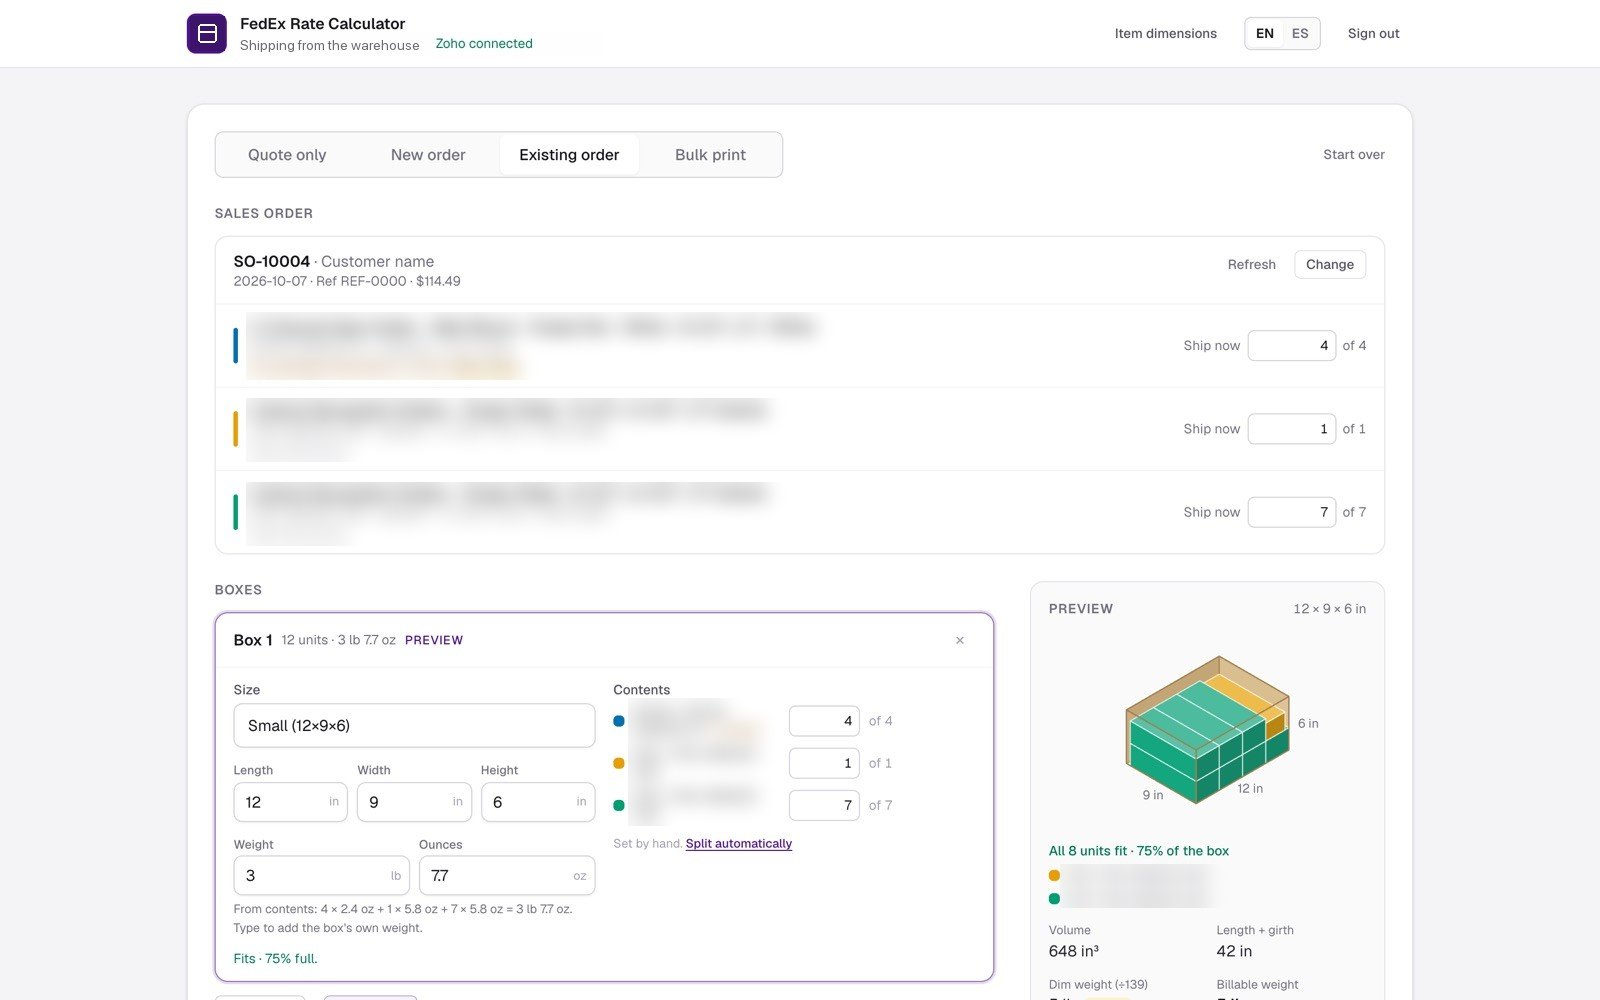Screen dimensions: 1600x1000
Task: Click the Zoho connected status
Action: 484,43
